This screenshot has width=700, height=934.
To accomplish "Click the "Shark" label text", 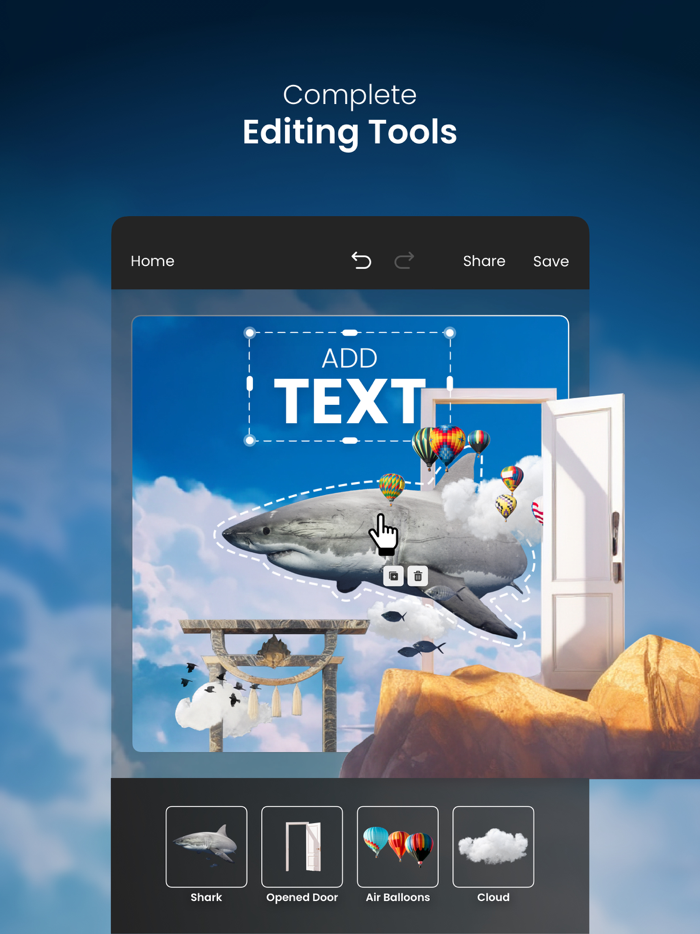I will click(x=206, y=897).
